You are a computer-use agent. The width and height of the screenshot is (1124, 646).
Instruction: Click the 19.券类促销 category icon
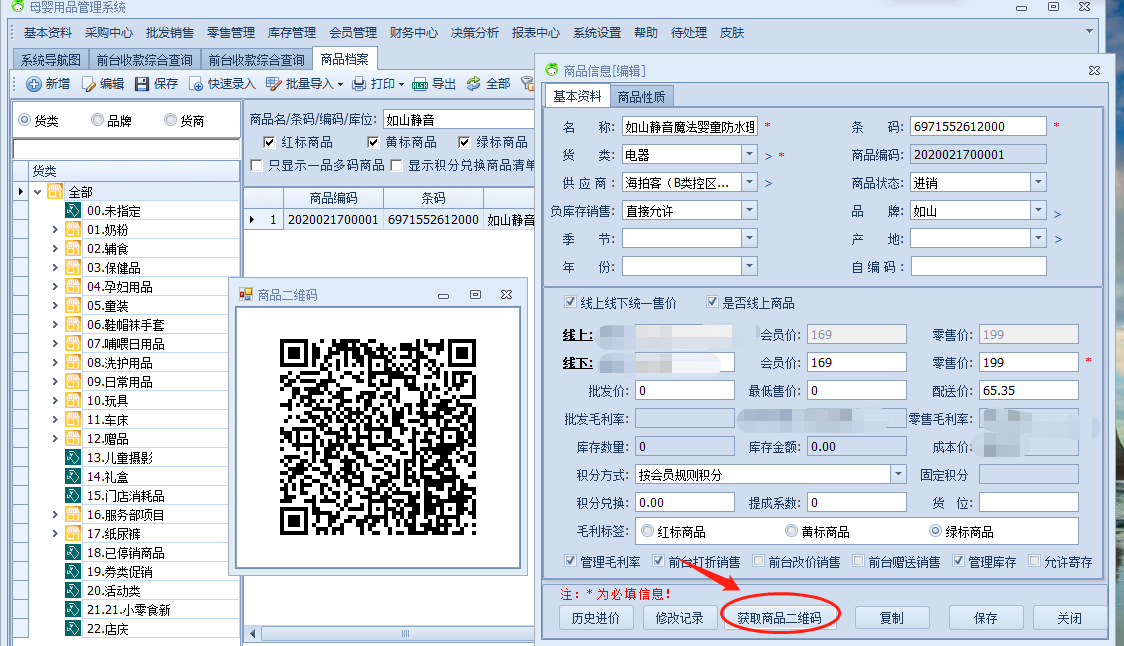click(x=72, y=571)
